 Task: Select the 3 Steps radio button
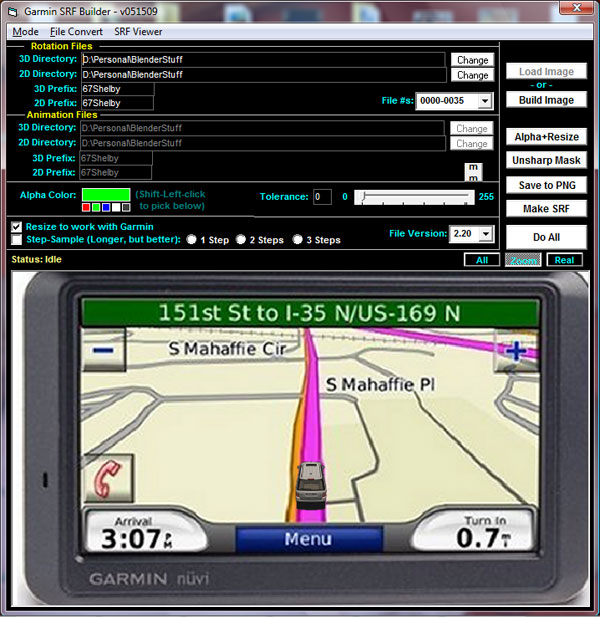pyautogui.click(x=298, y=239)
